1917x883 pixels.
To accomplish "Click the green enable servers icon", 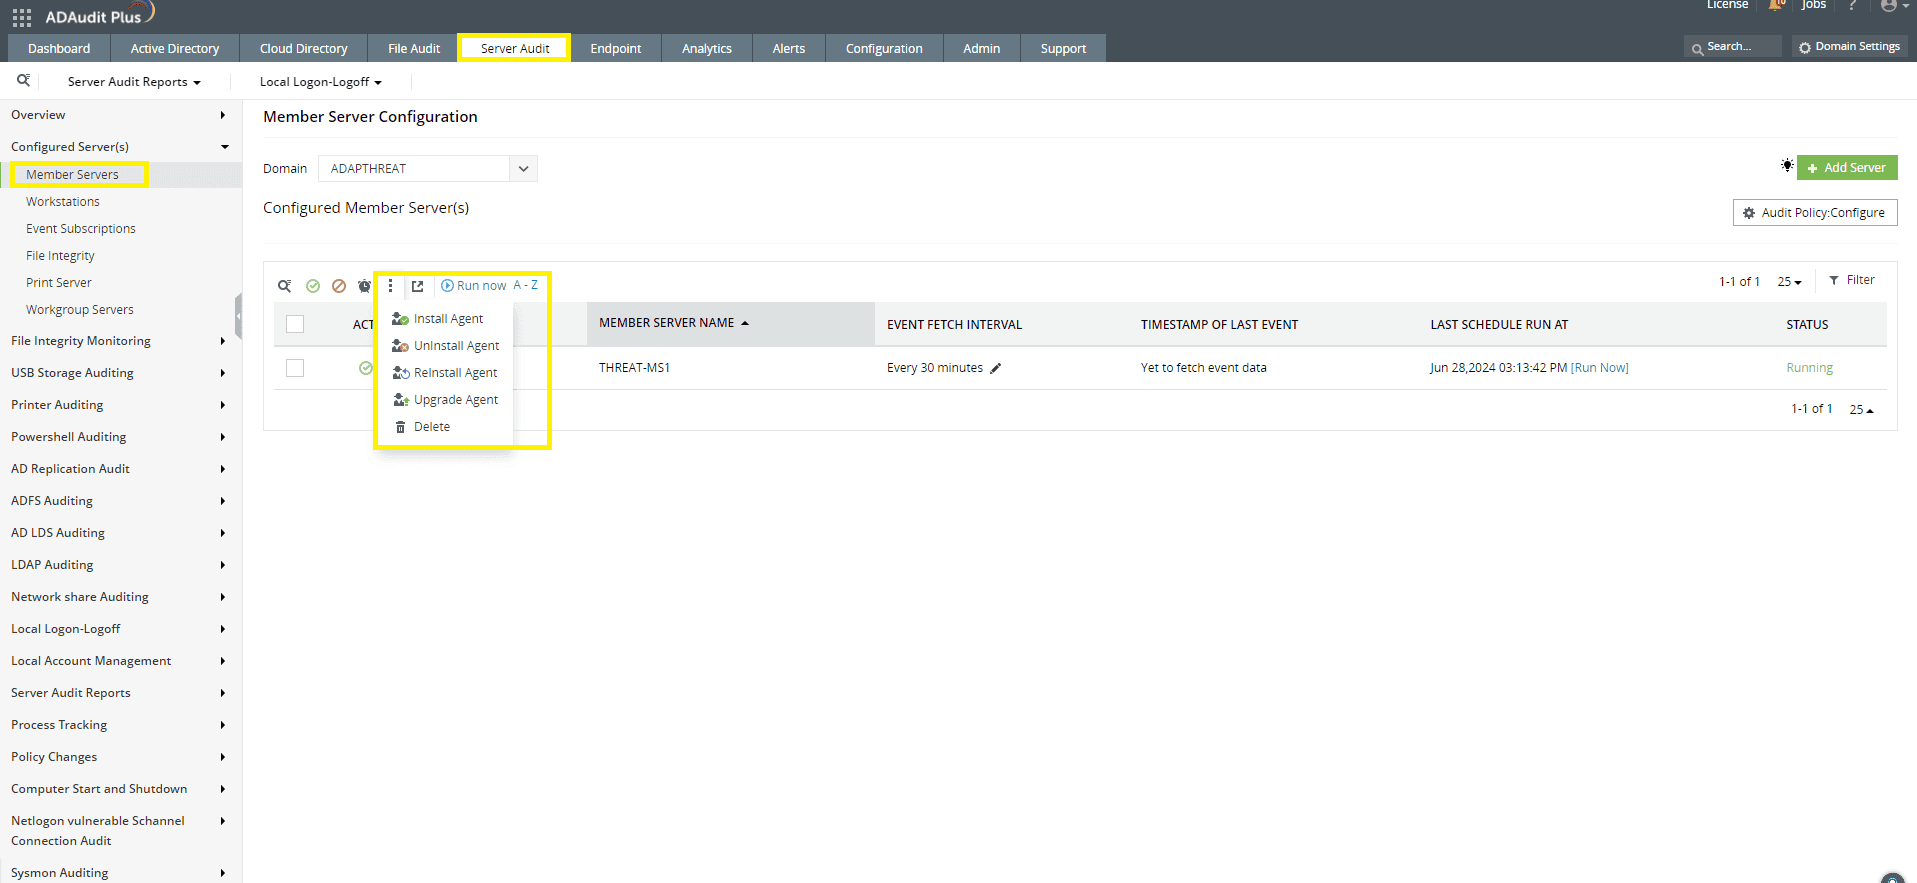I will click(313, 286).
